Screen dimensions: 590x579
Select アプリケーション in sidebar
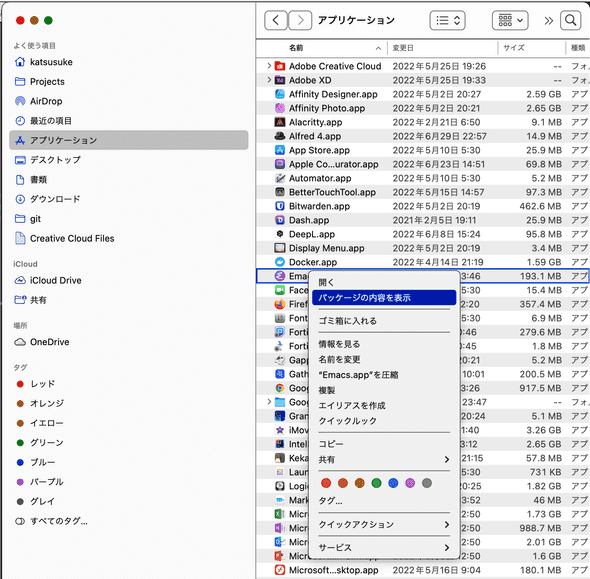tap(129, 140)
